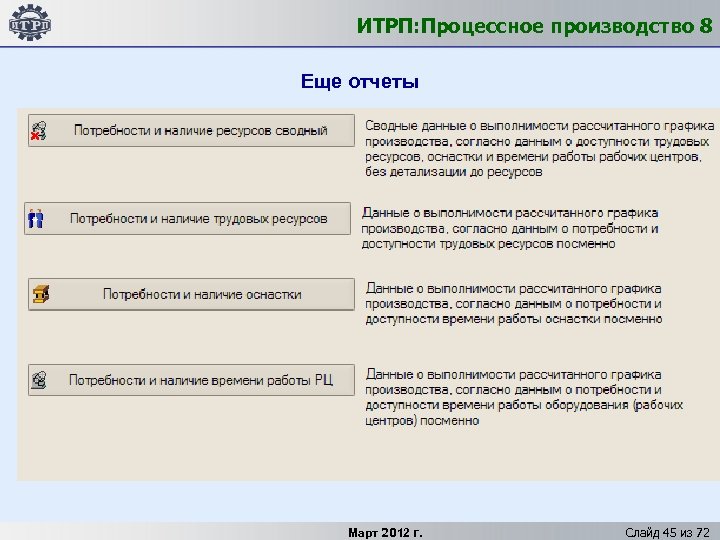Click description starting with Сводные данные о выполнимости

pos(540,149)
